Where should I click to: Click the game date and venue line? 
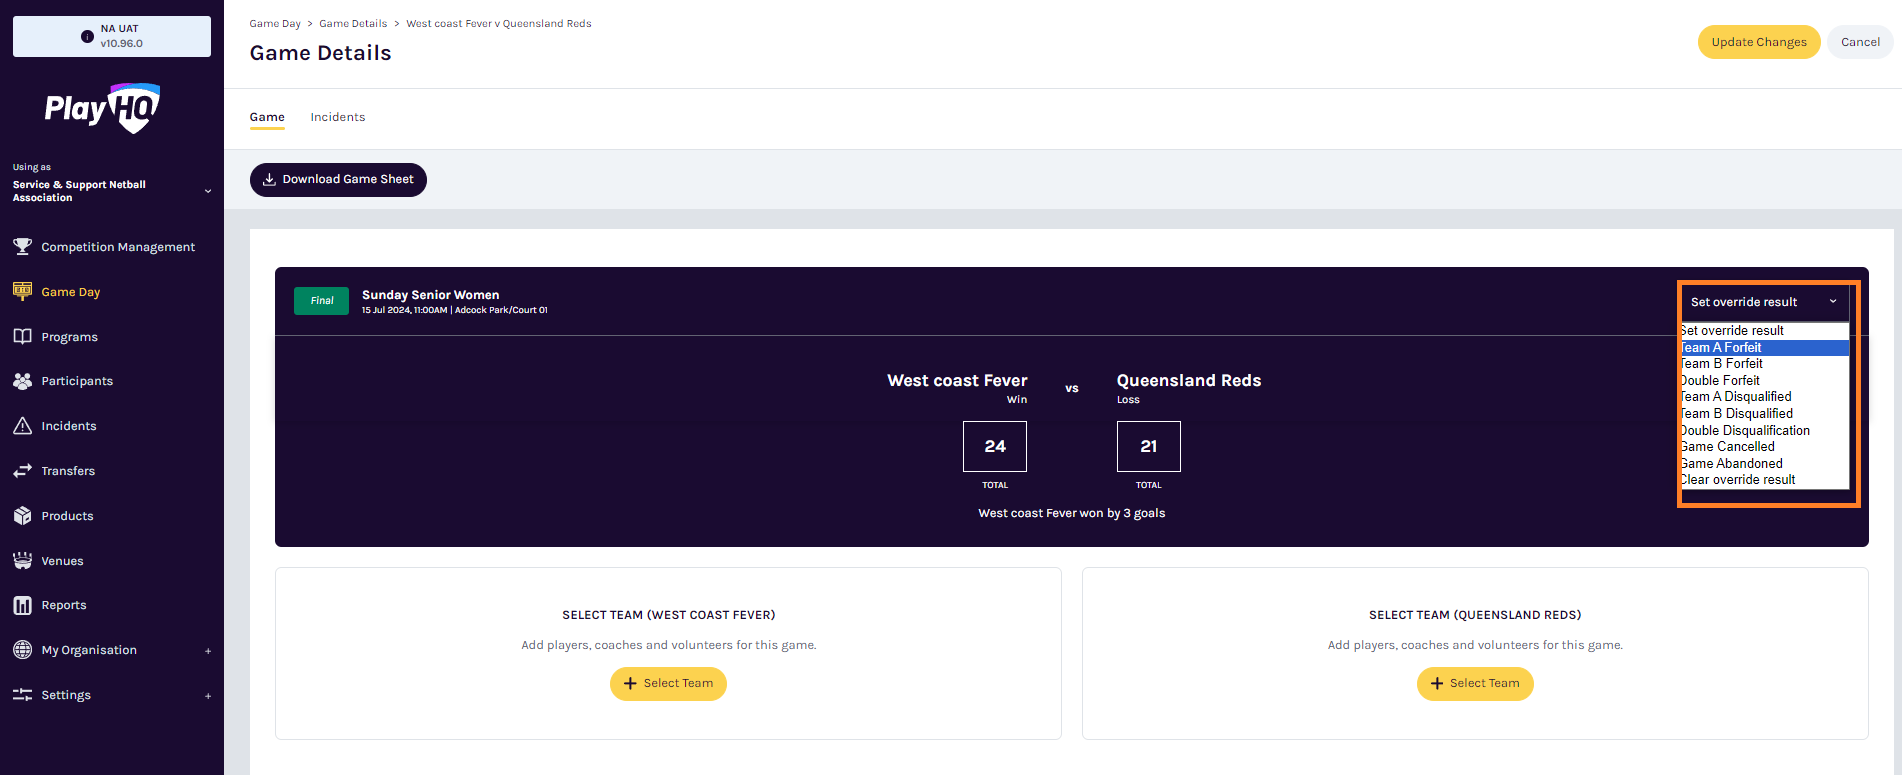[455, 310]
